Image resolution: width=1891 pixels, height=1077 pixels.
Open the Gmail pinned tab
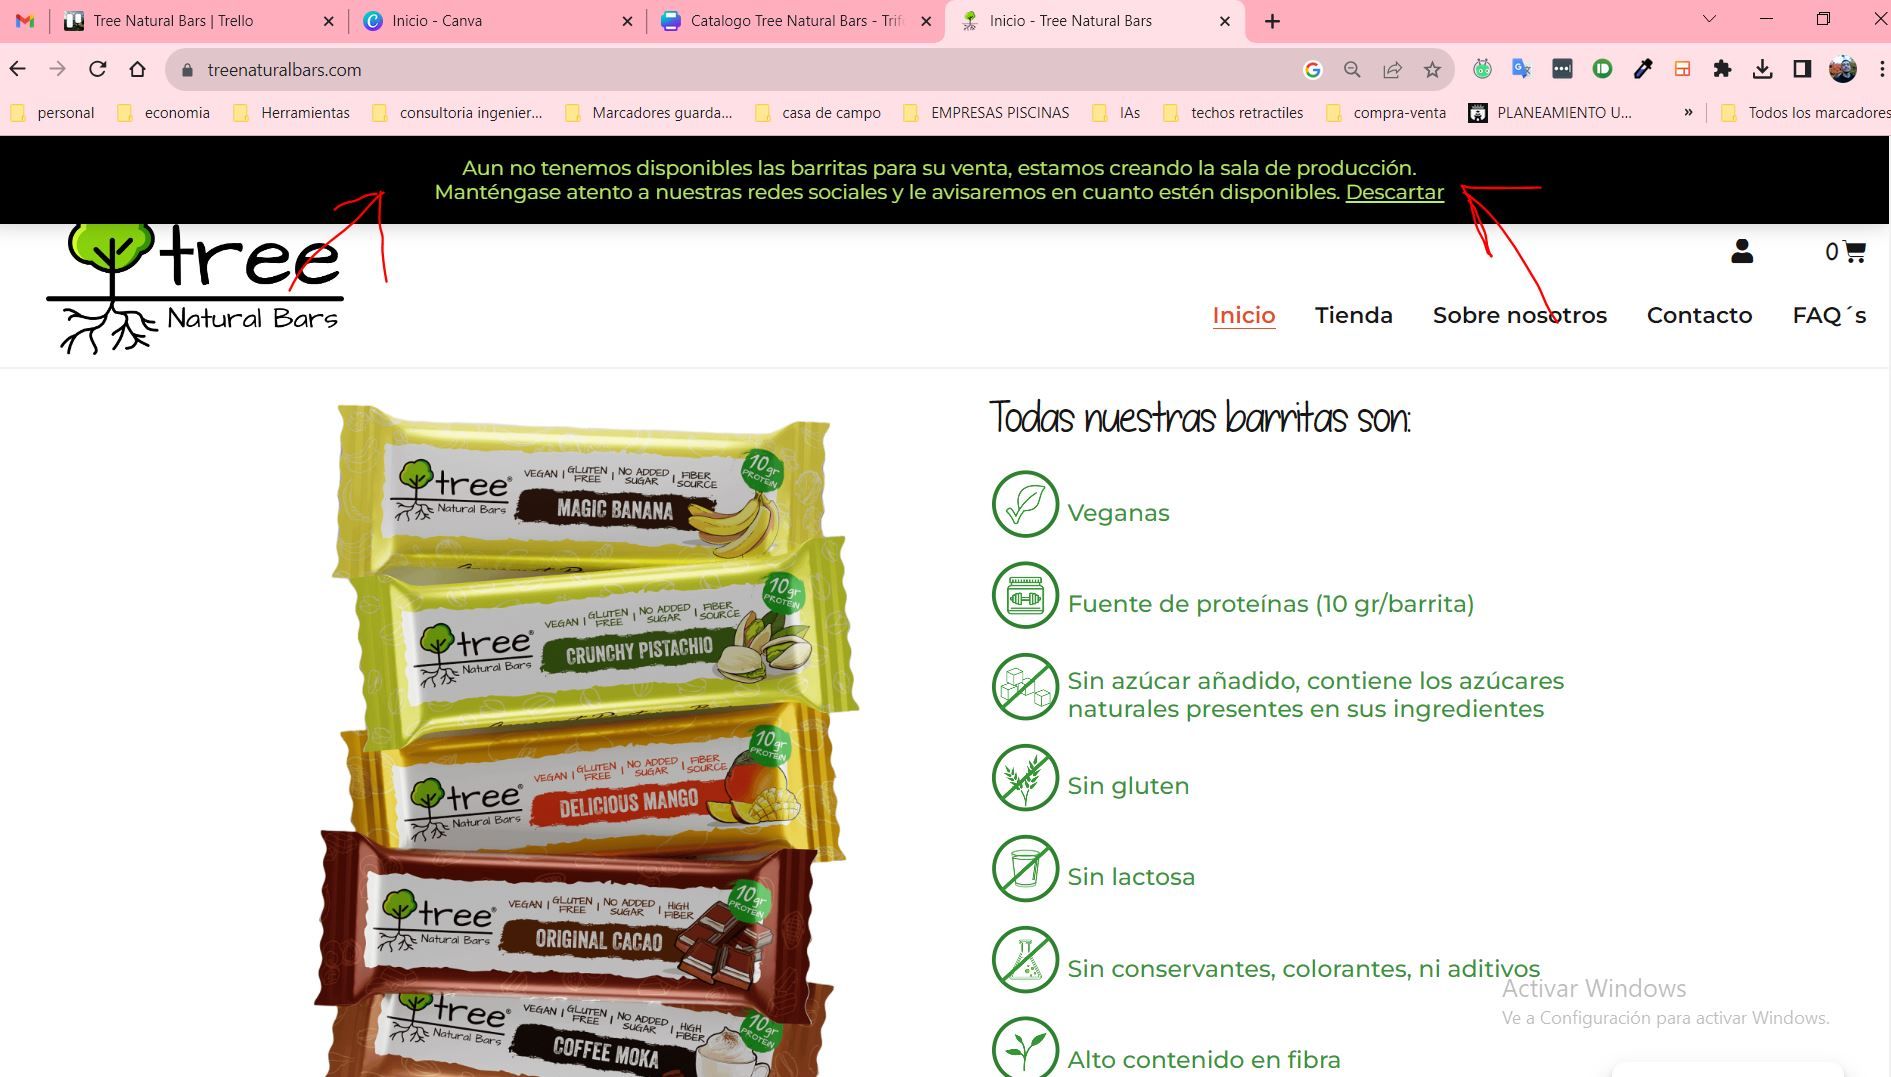(x=25, y=21)
